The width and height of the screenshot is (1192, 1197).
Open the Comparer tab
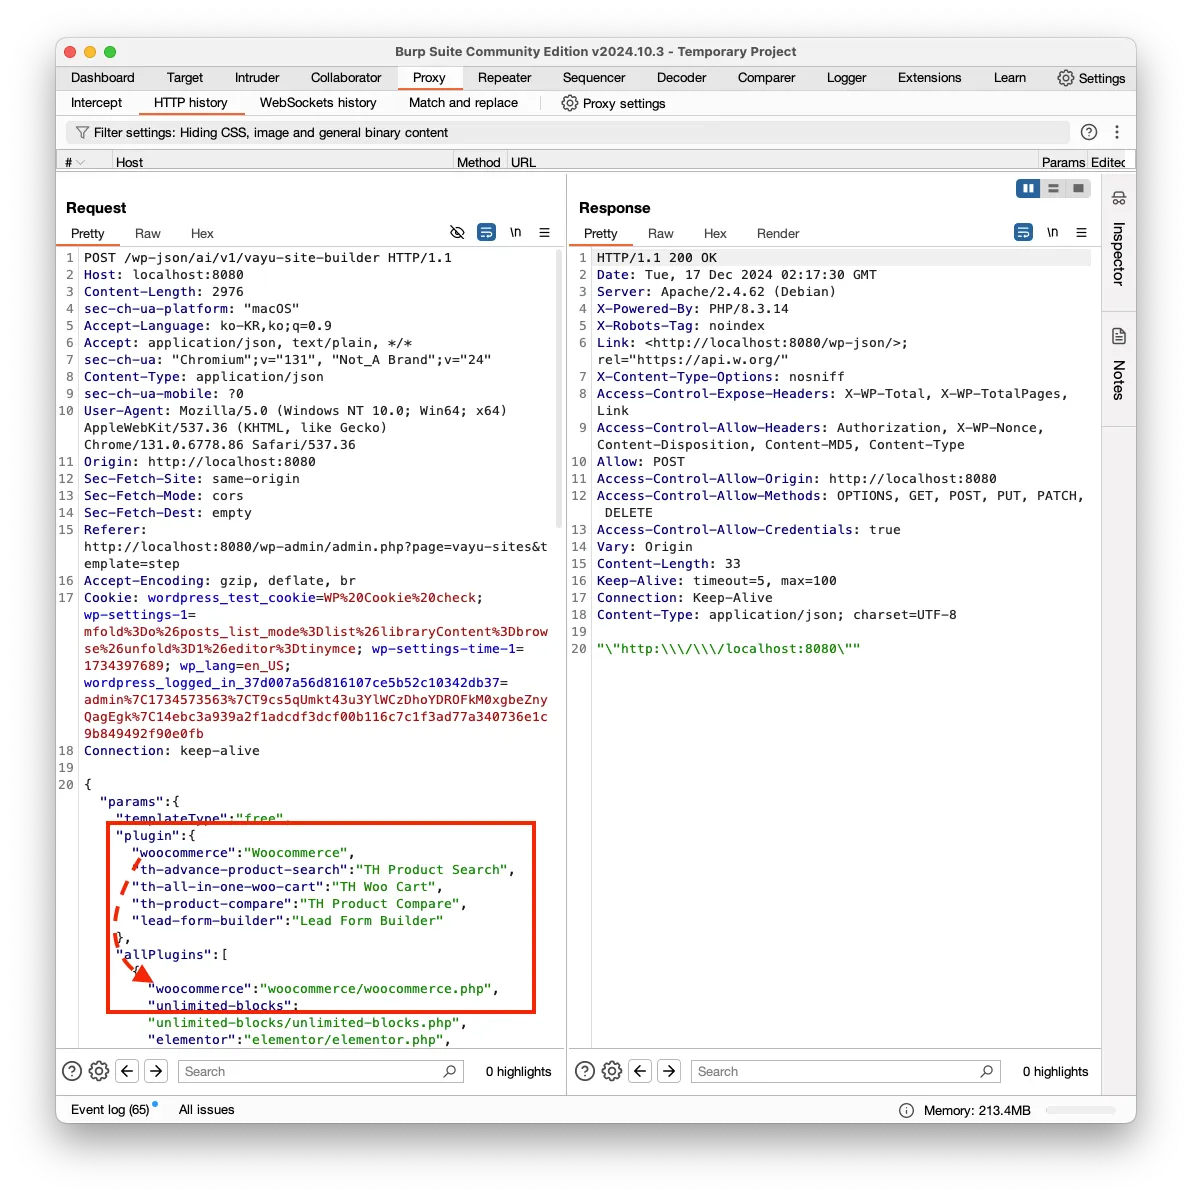tap(766, 77)
